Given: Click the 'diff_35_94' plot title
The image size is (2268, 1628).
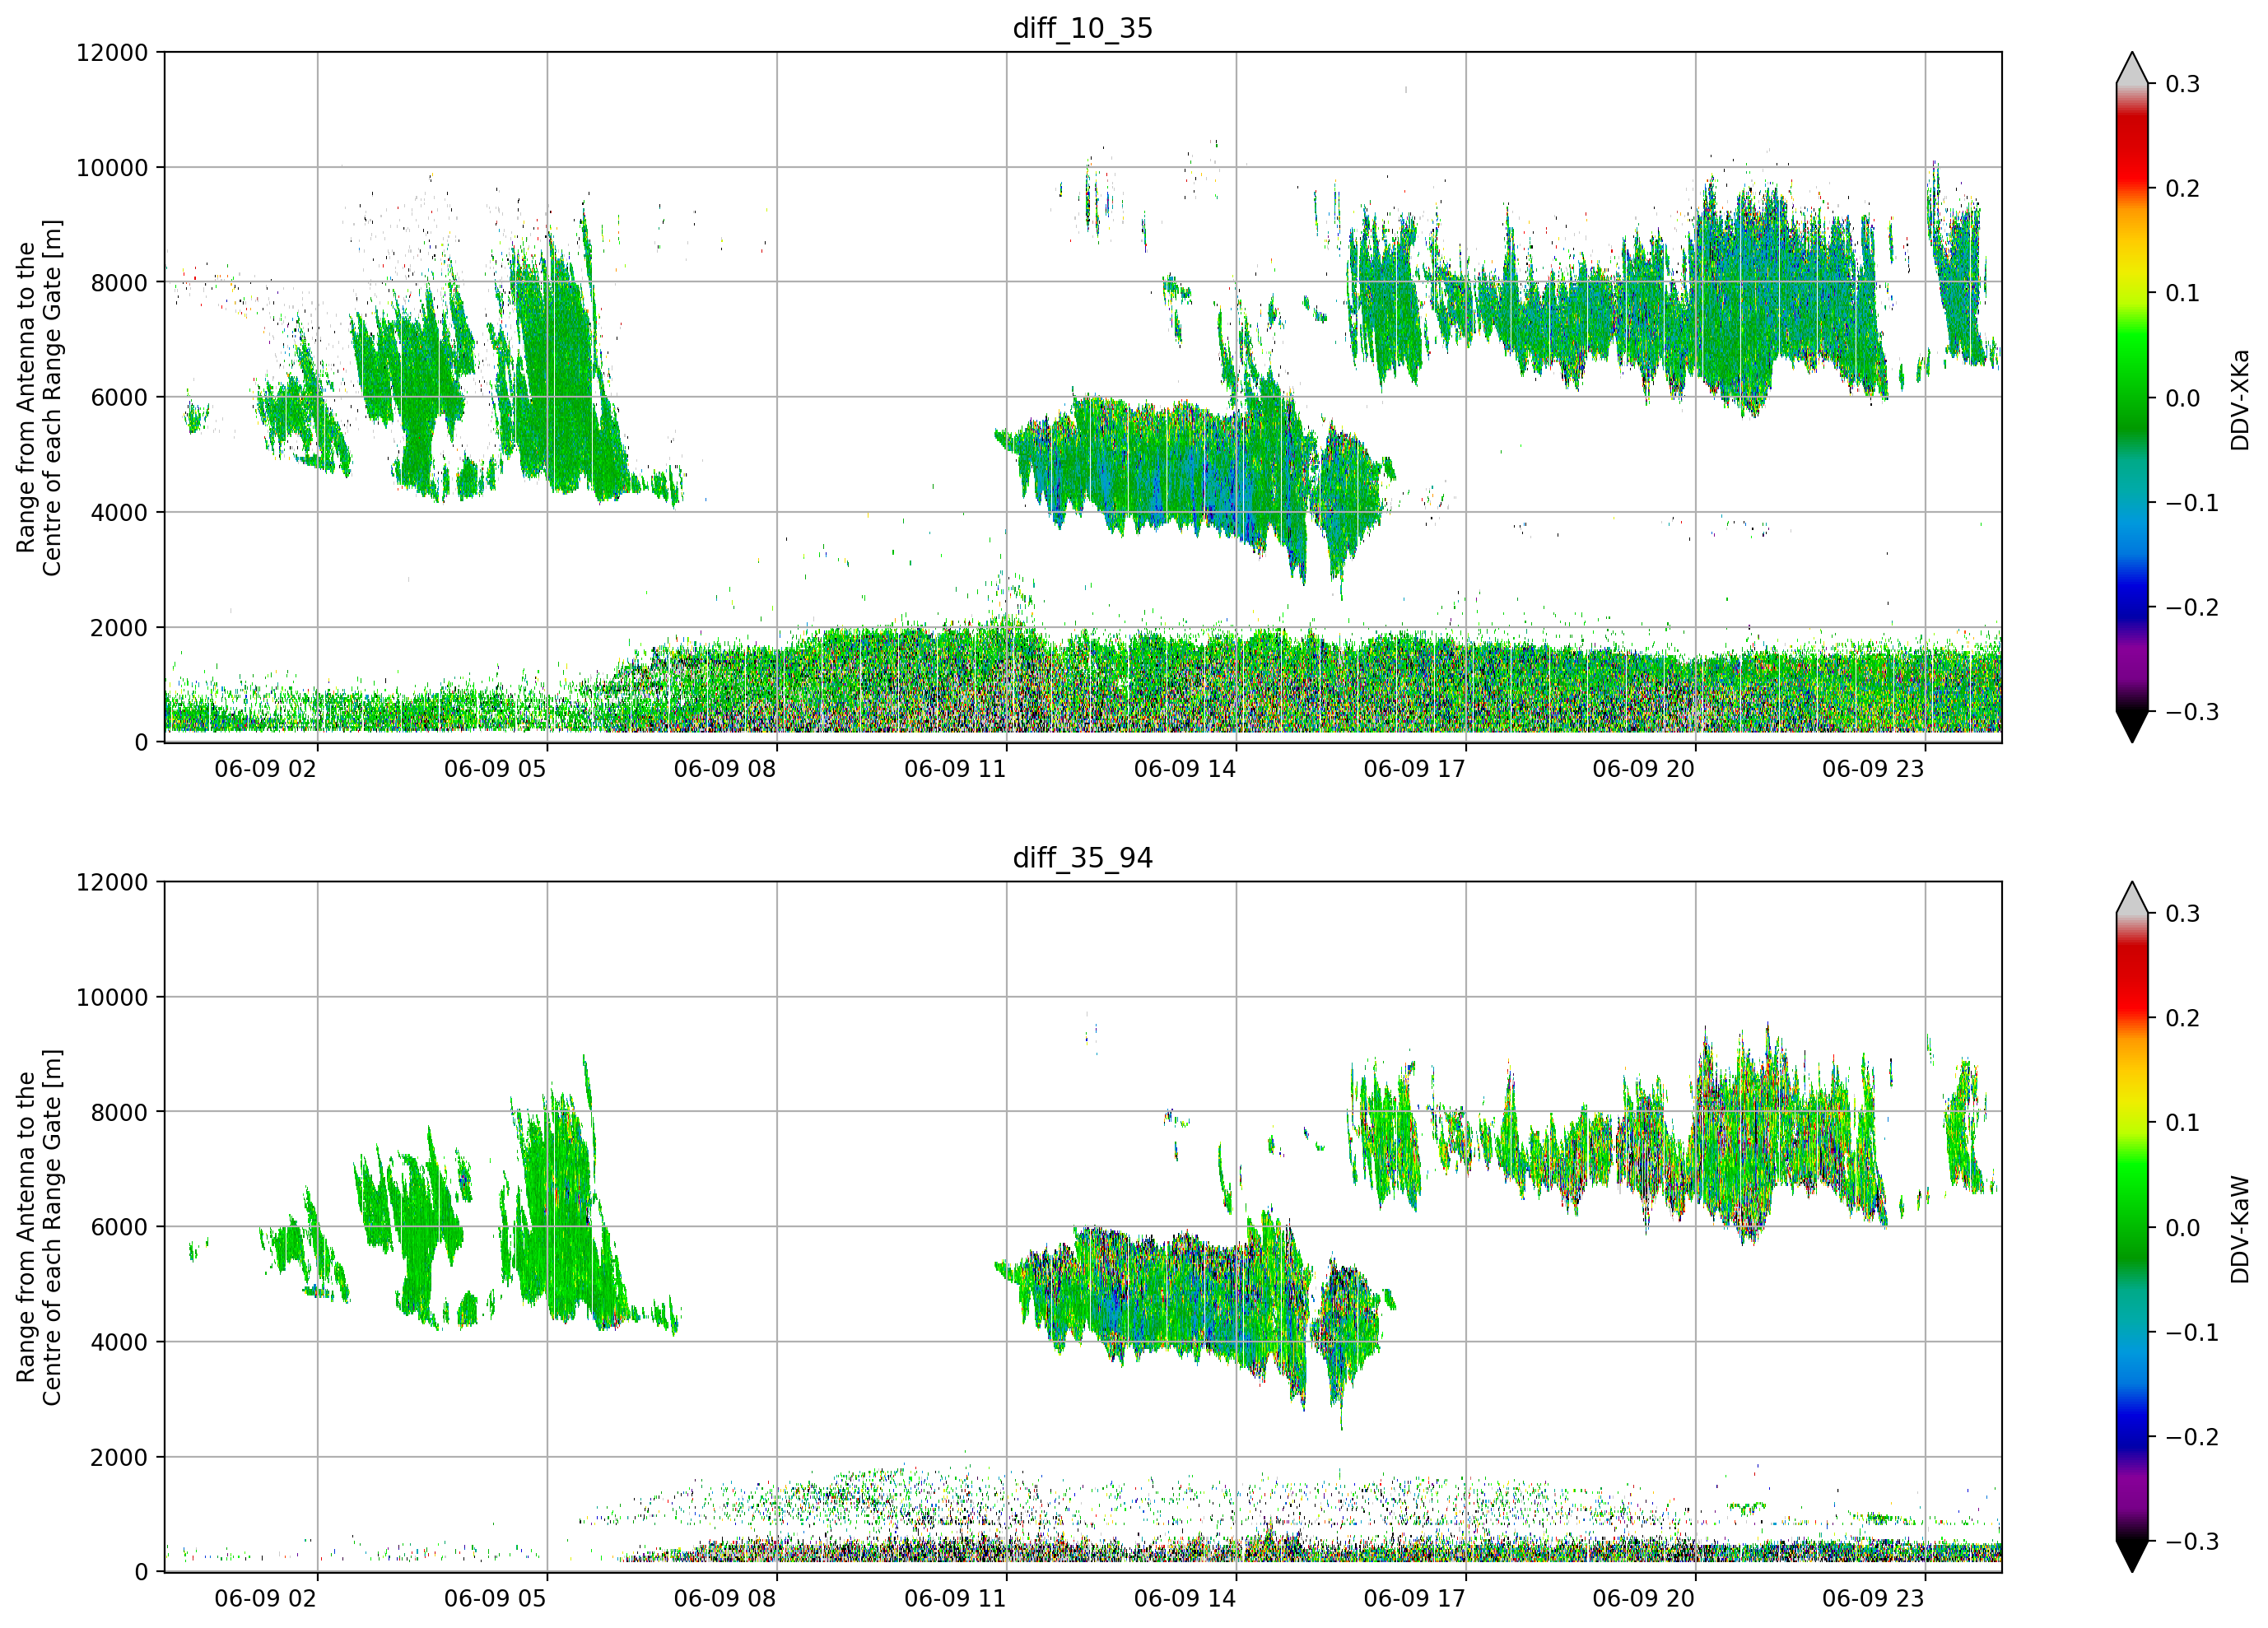Looking at the screenshot, I should pyautogui.click(x=1083, y=858).
